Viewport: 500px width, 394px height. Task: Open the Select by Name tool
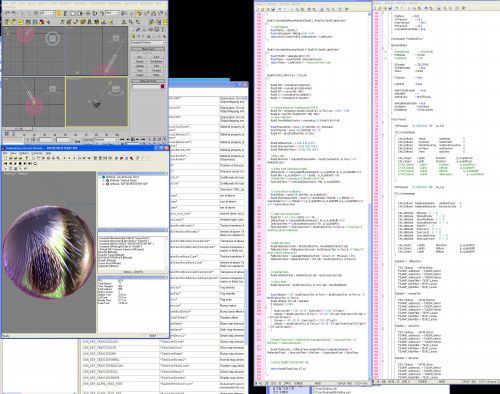[x=66, y=13]
